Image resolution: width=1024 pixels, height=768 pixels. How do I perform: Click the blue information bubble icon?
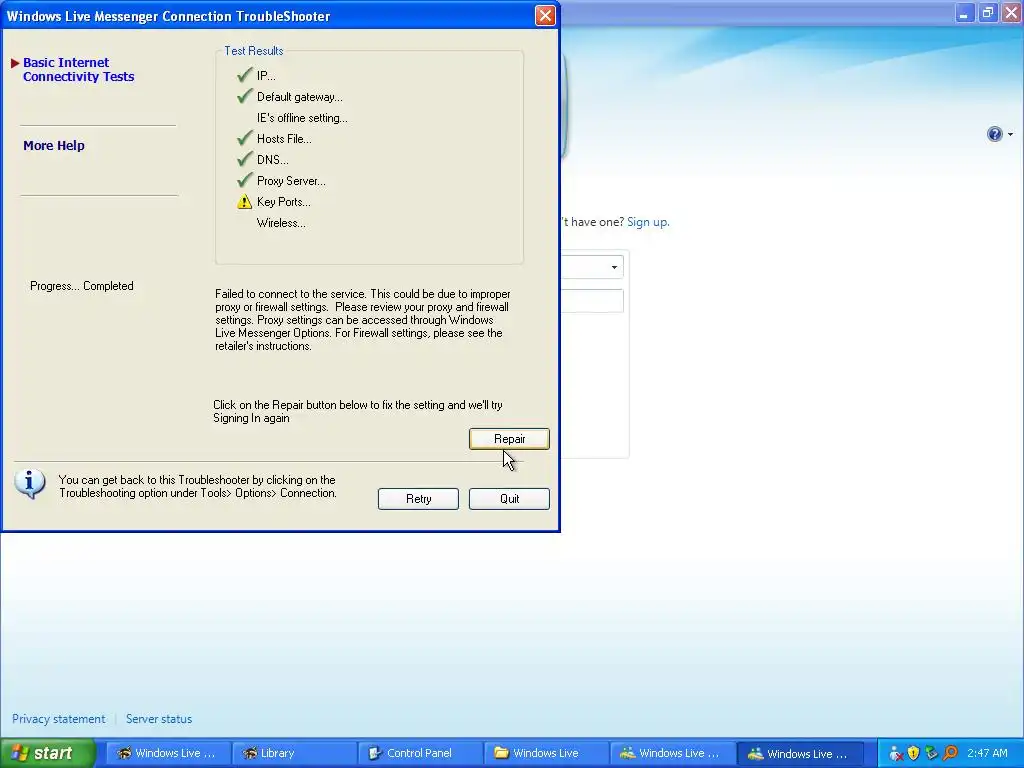tap(29, 485)
